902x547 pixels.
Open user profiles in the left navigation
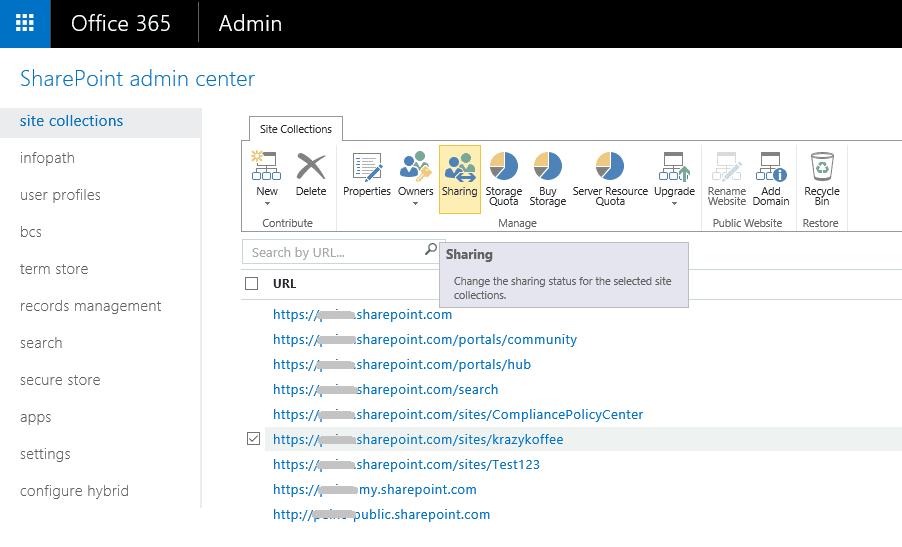(60, 196)
